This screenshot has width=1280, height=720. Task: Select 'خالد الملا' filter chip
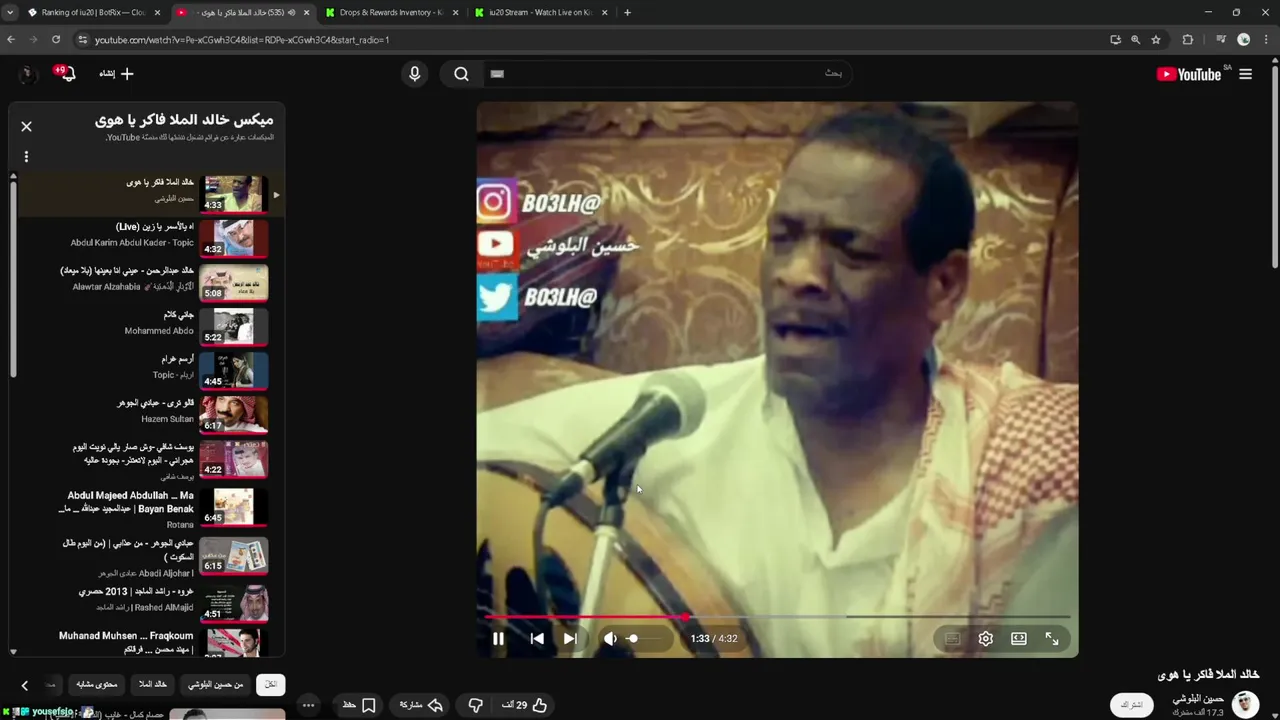[153, 684]
